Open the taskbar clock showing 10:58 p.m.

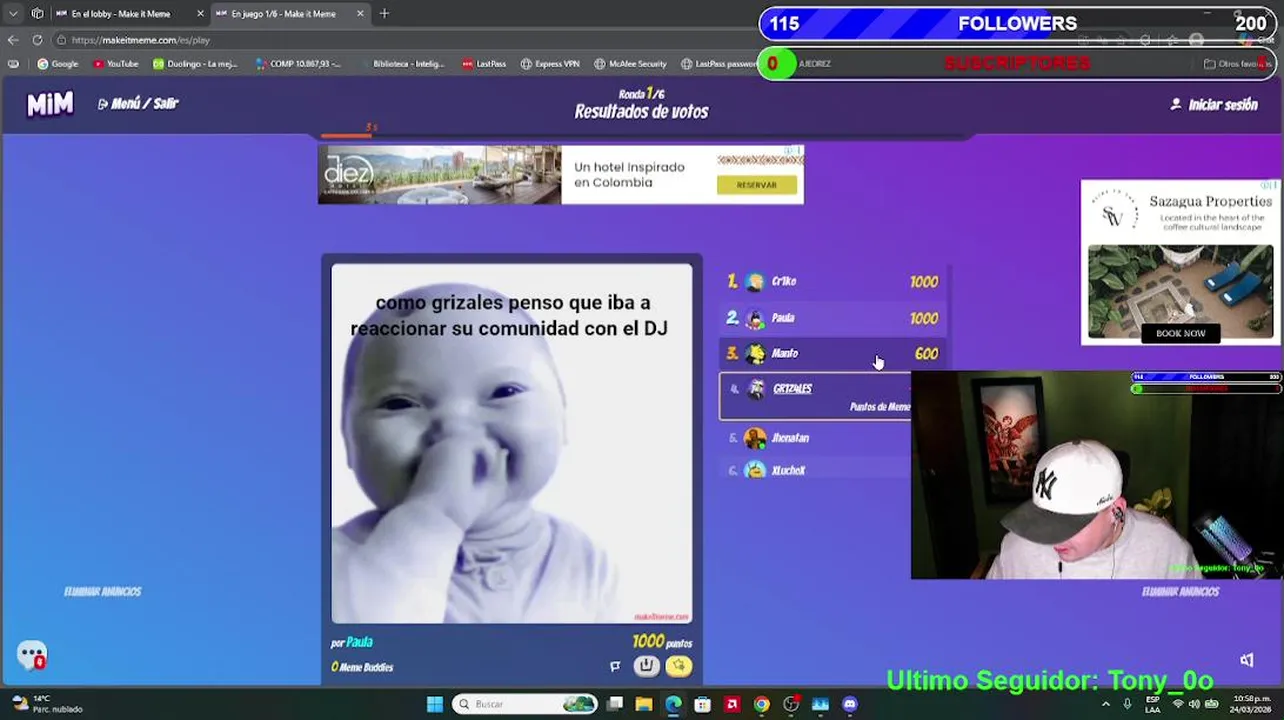[1252, 704]
